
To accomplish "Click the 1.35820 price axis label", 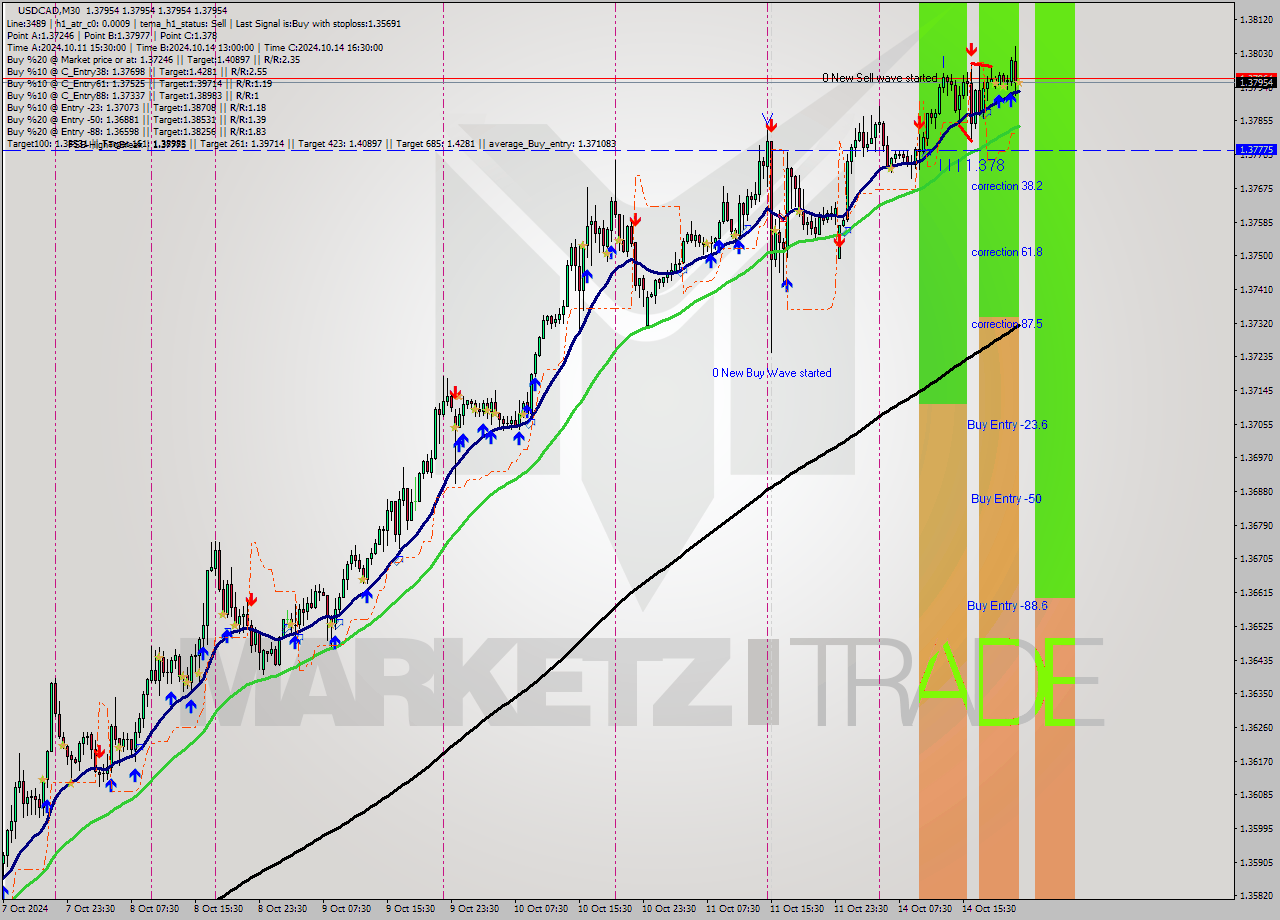I will [x=1256, y=895].
